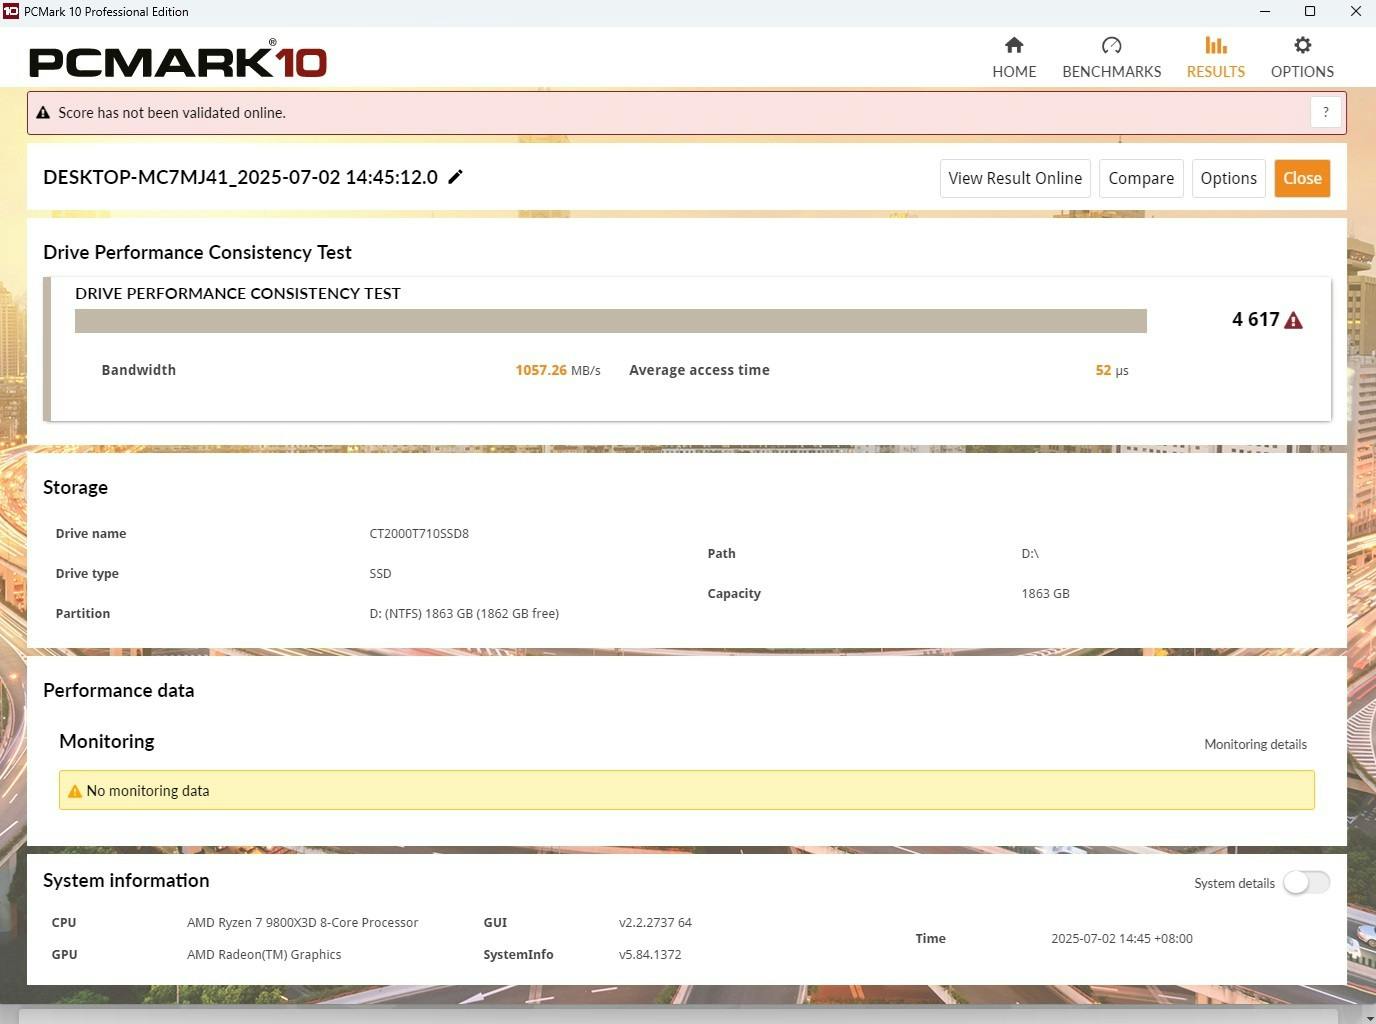Maximize the PCMark 10 window
This screenshot has height=1024, width=1376.
(1310, 11)
